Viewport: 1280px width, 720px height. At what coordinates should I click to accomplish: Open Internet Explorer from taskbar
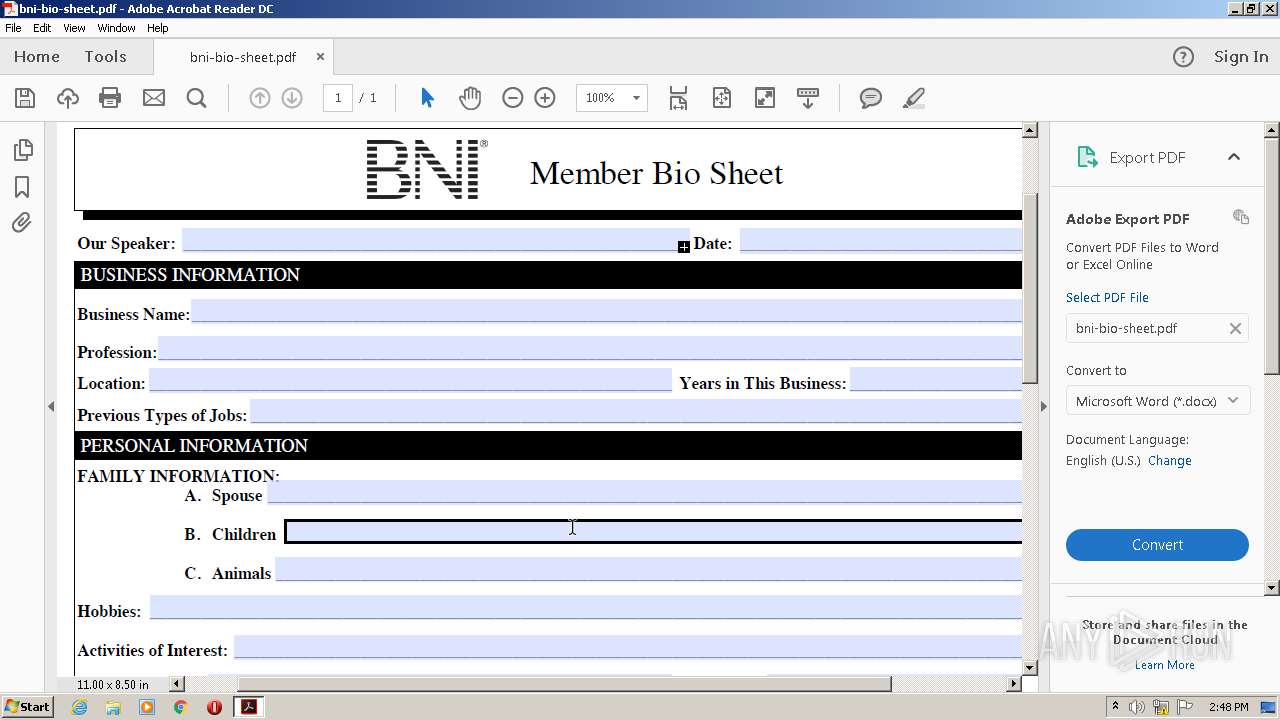coord(80,707)
